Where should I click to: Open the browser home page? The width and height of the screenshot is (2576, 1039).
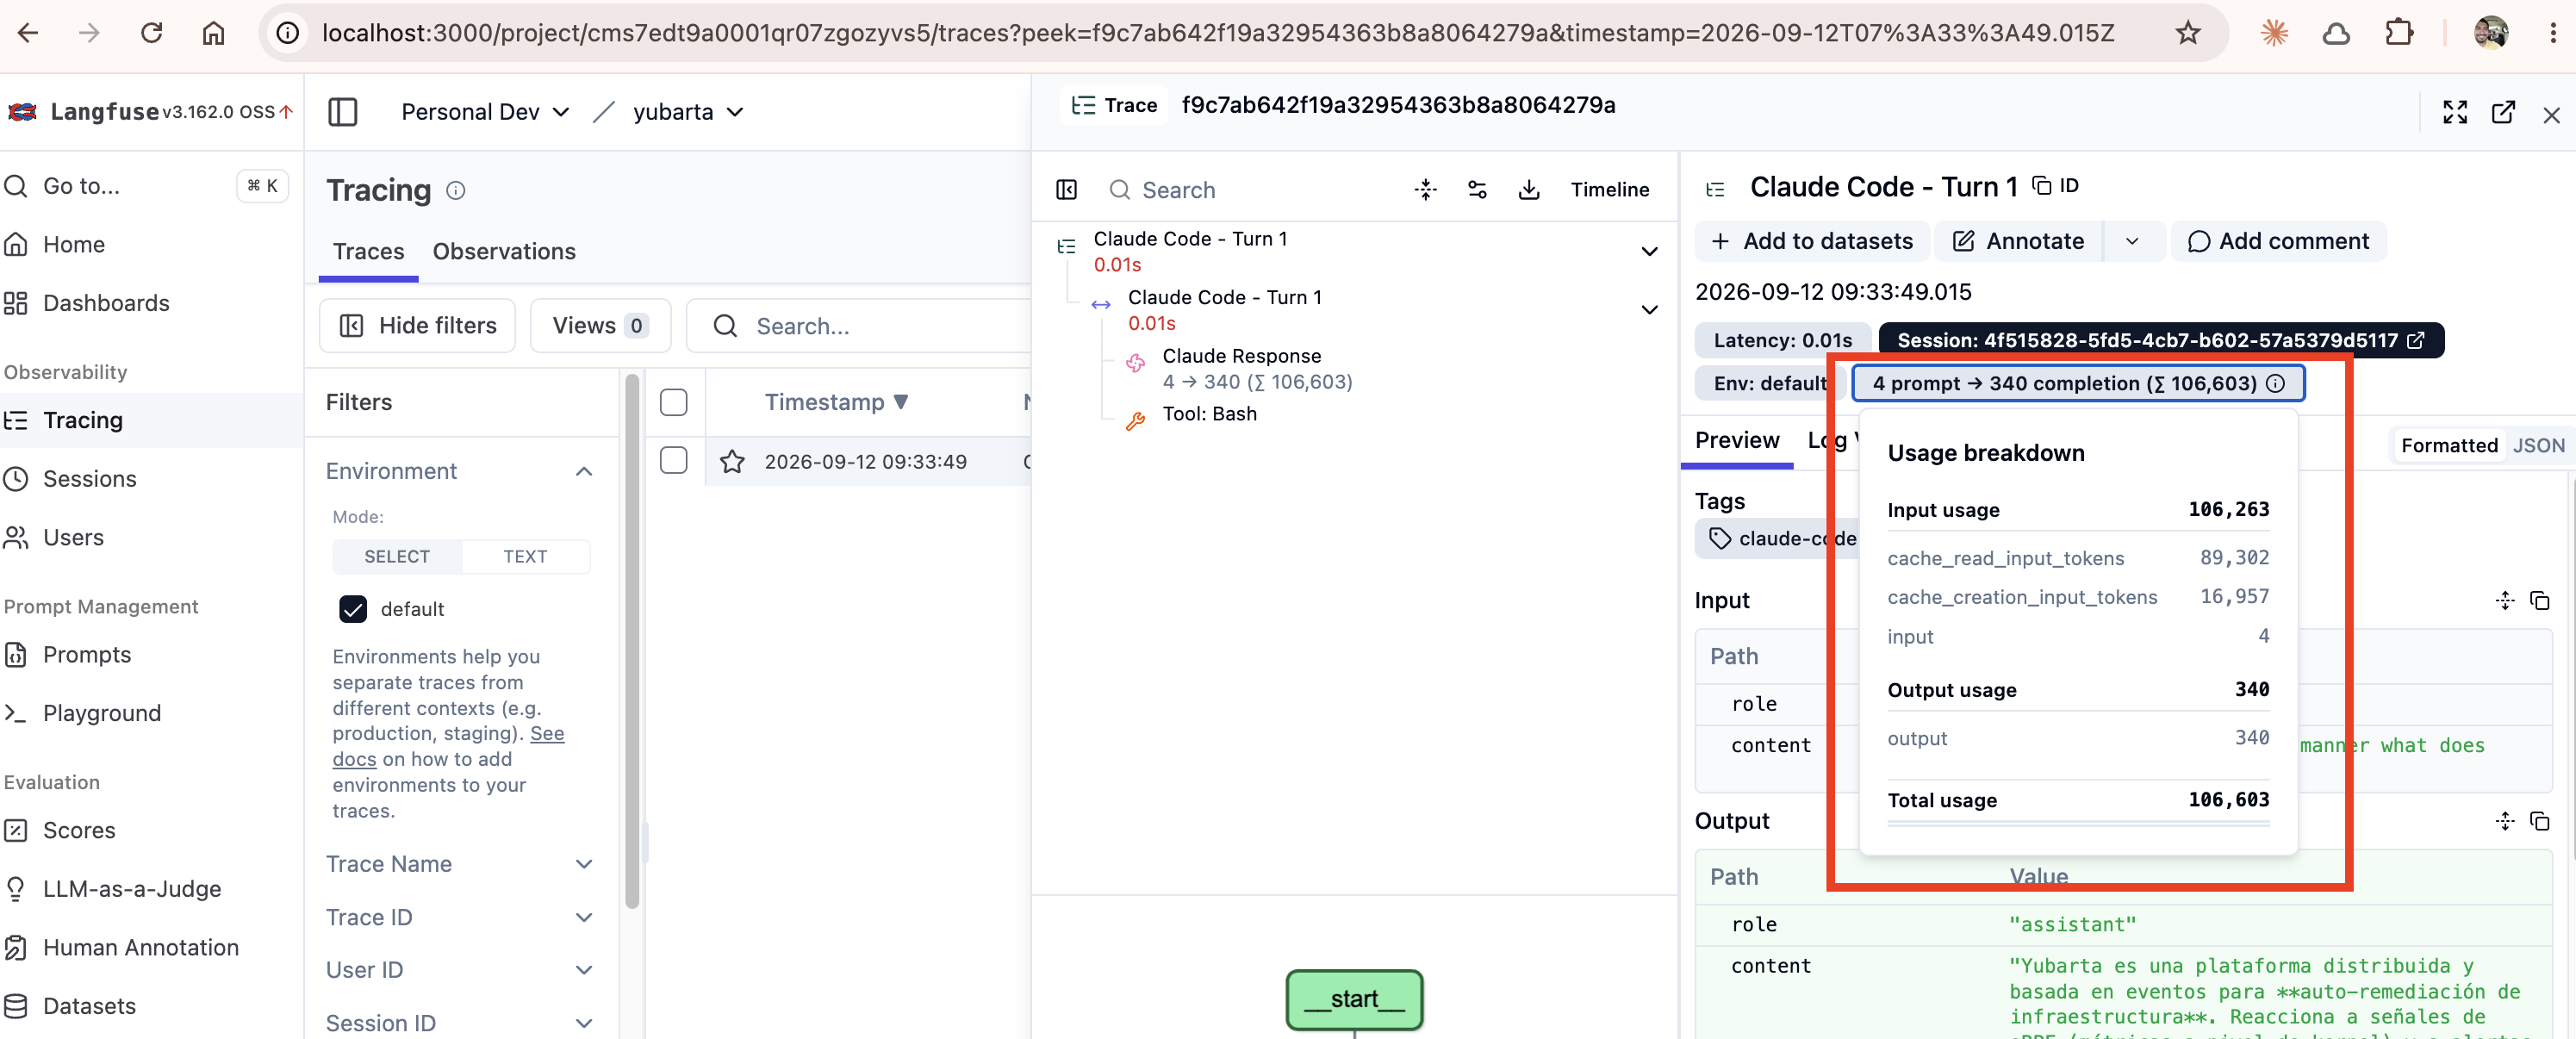point(213,33)
